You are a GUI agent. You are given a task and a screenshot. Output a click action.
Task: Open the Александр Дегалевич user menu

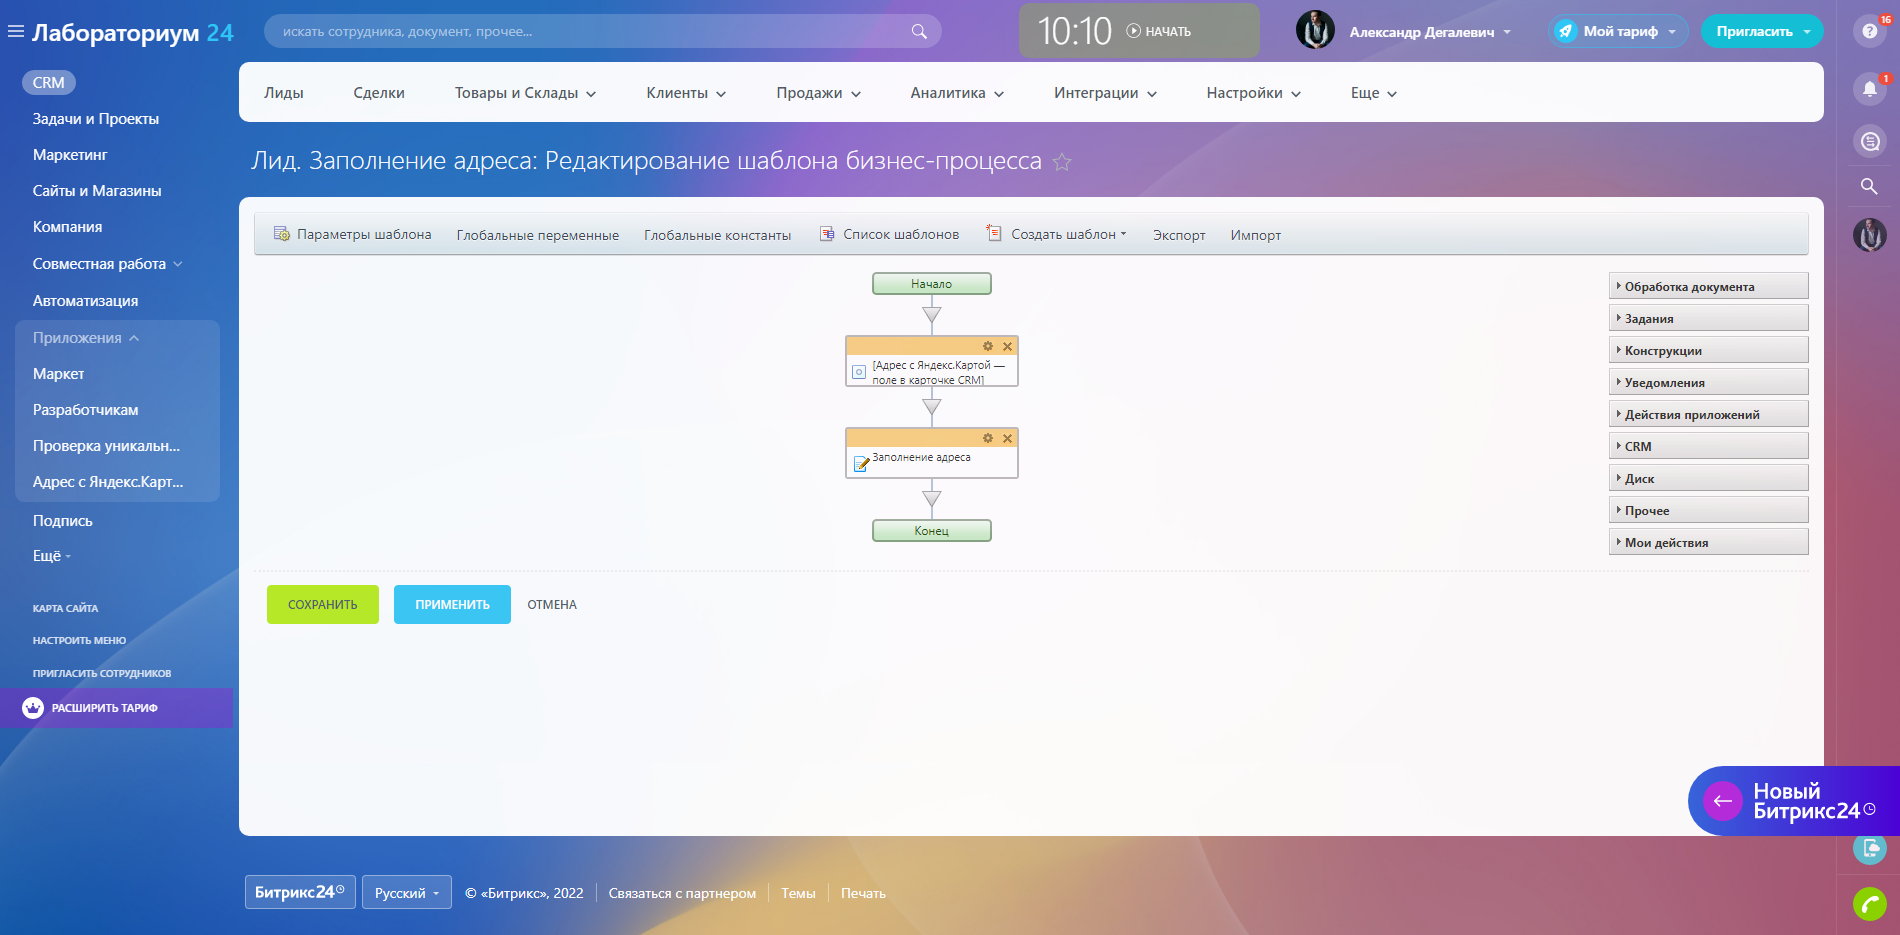(1430, 32)
